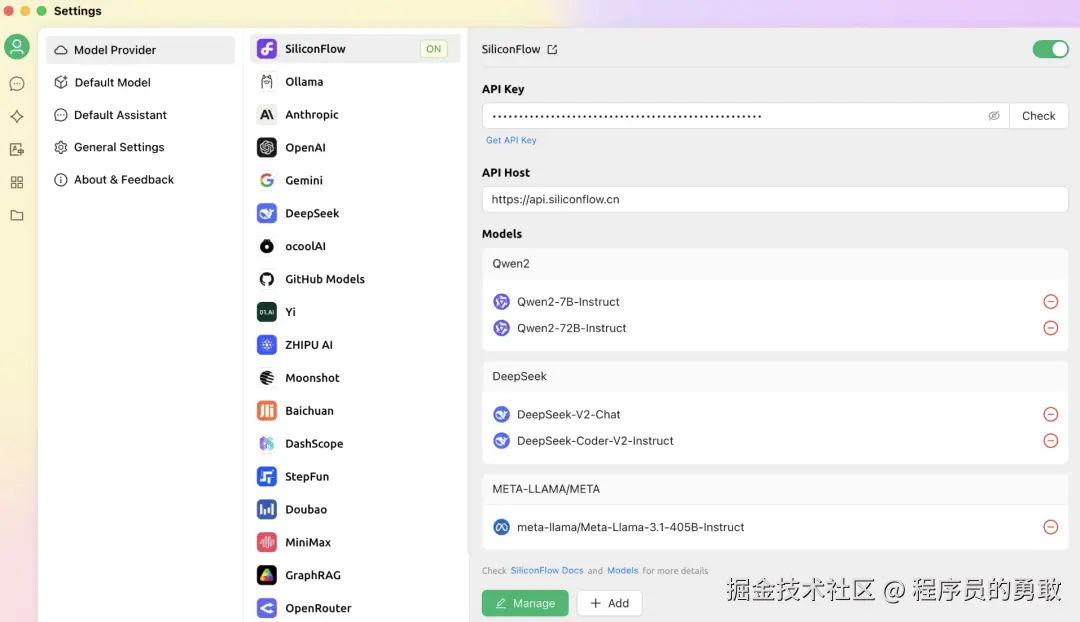Click the Add model button
This screenshot has width=1080, height=622.
(x=610, y=603)
